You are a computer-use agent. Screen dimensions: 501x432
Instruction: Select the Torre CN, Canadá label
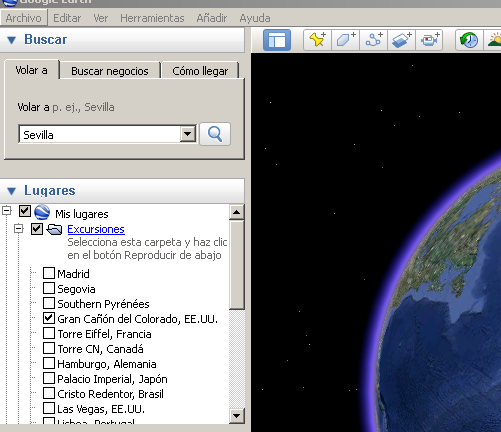(x=100, y=349)
